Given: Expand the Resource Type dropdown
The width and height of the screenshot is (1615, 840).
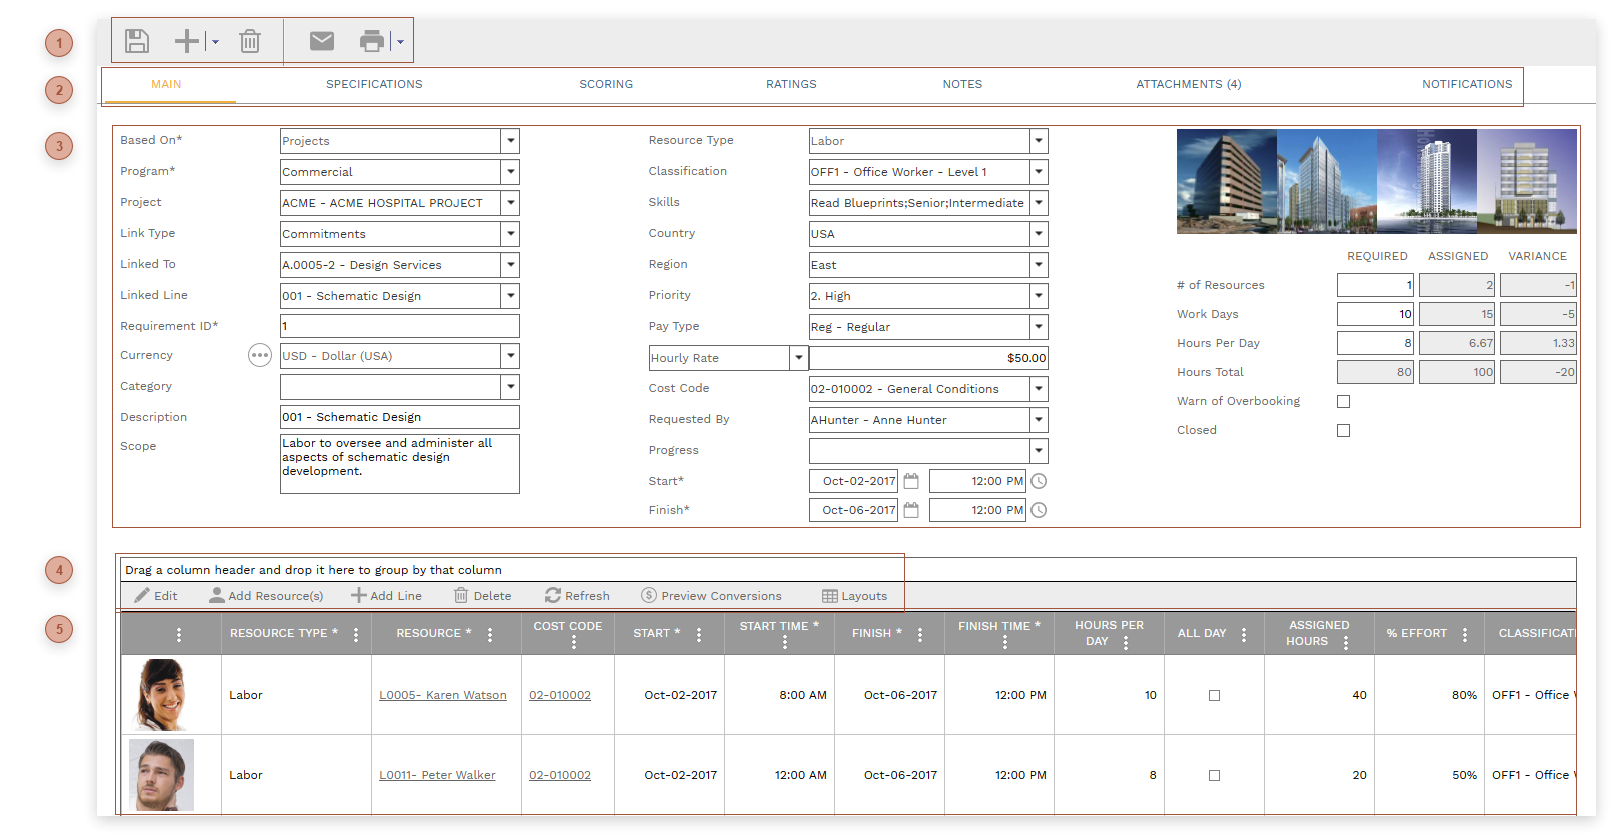Looking at the screenshot, I should [x=1039, y=141].
